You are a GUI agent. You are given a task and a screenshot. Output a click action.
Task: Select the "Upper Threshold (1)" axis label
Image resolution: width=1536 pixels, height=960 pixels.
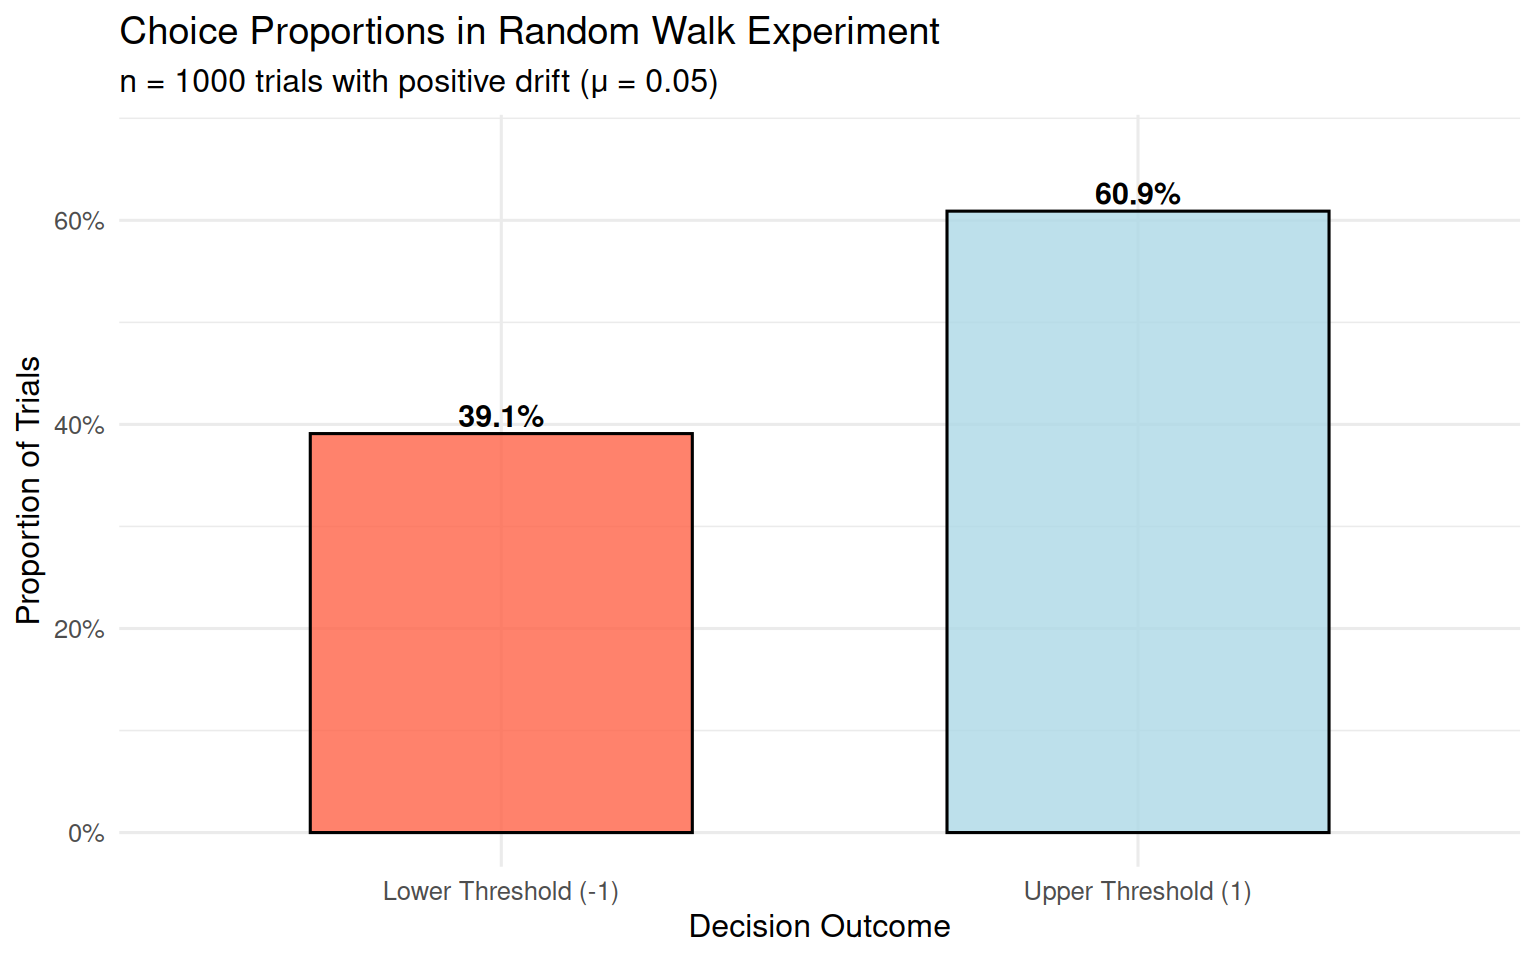1137,891
